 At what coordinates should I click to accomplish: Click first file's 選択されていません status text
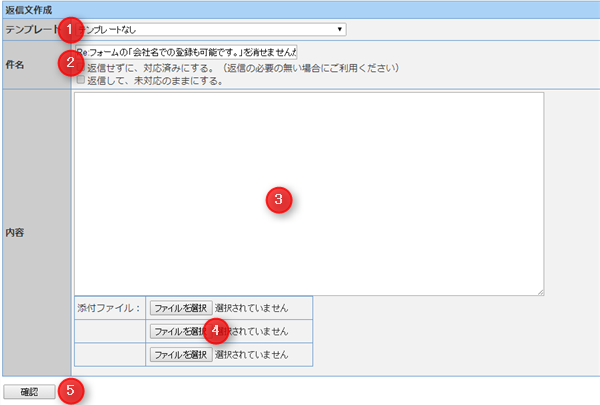pyautogui.click(x=251, y=307)
